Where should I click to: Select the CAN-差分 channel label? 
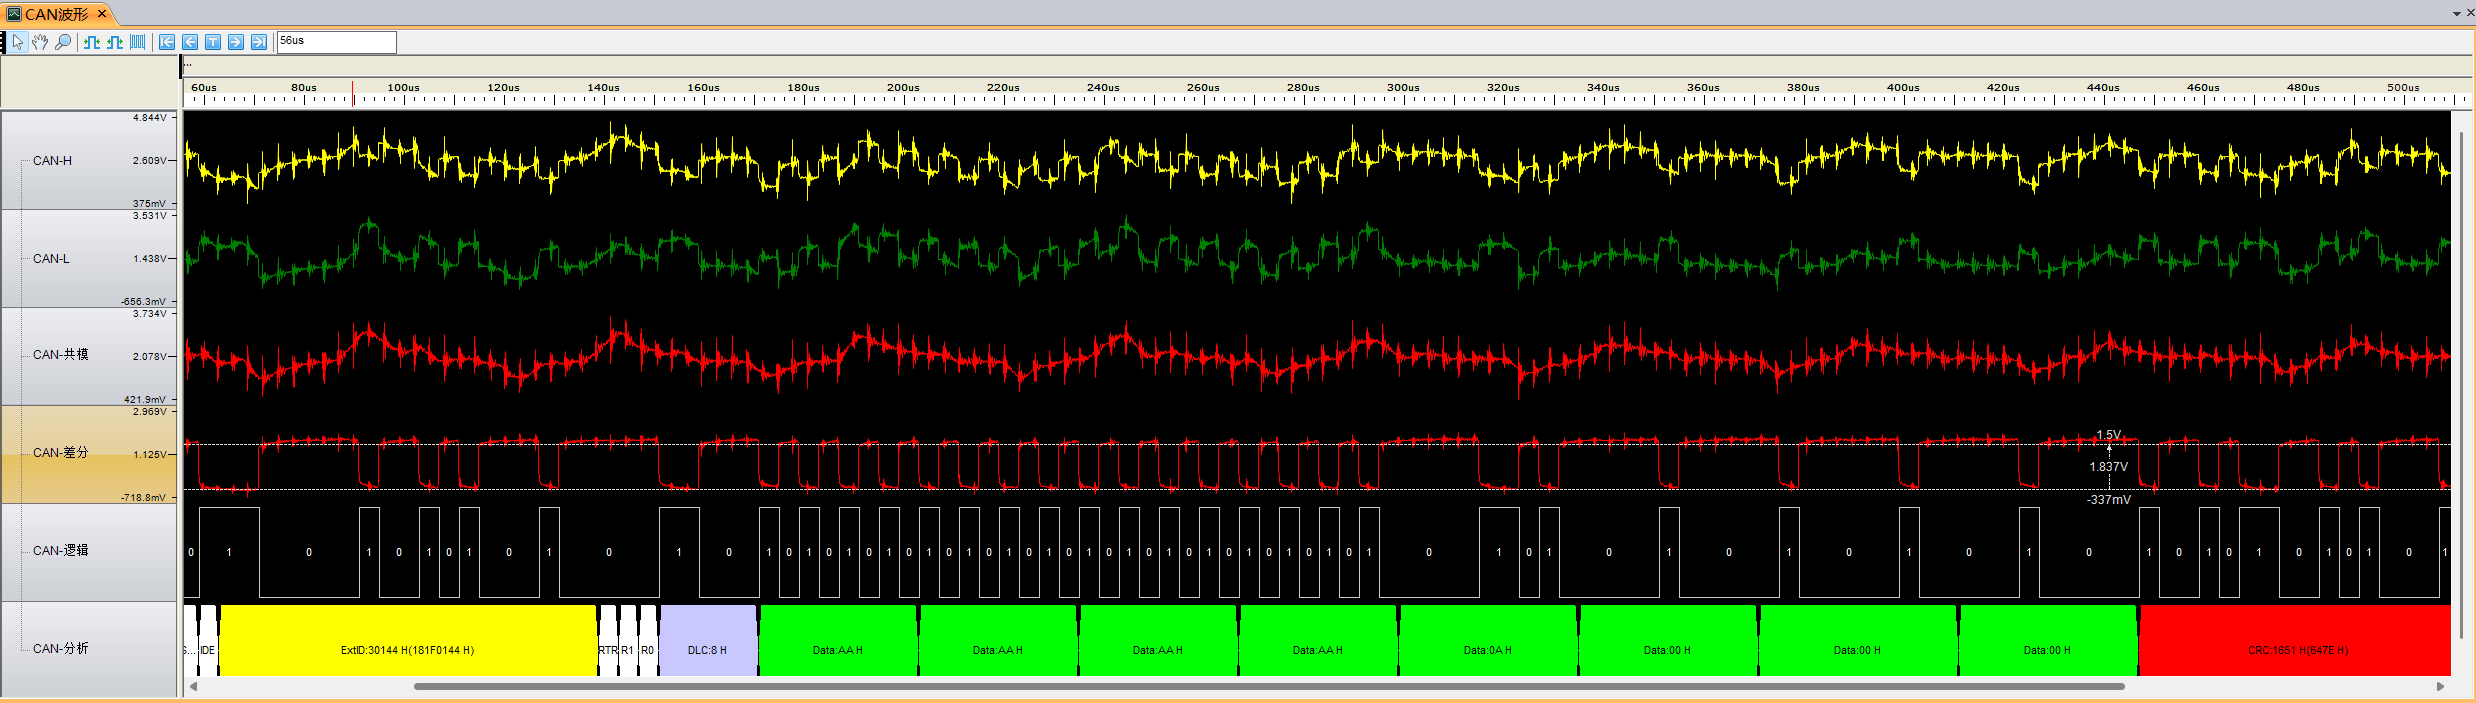coord(60,452)
